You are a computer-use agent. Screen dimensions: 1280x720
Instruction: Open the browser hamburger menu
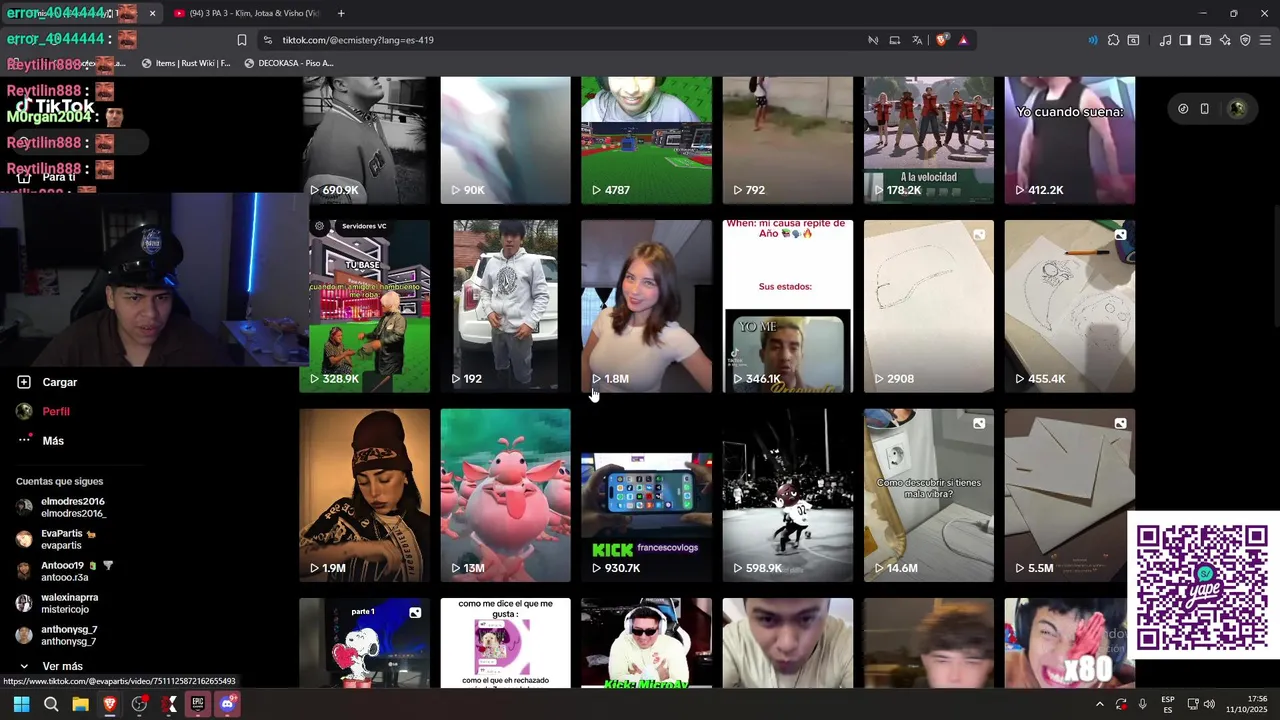[x=1265, y=40]
